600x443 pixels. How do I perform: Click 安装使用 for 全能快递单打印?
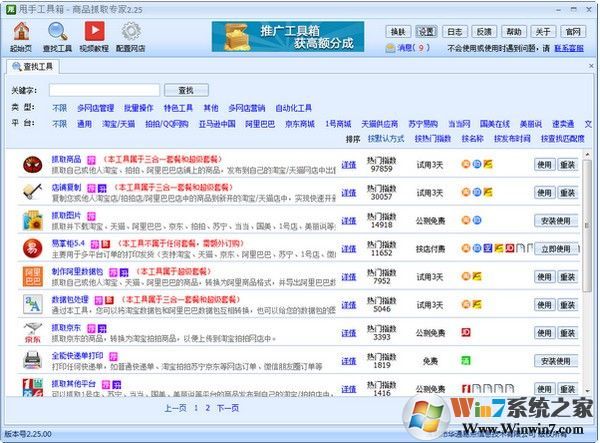(x=556, y=361)
